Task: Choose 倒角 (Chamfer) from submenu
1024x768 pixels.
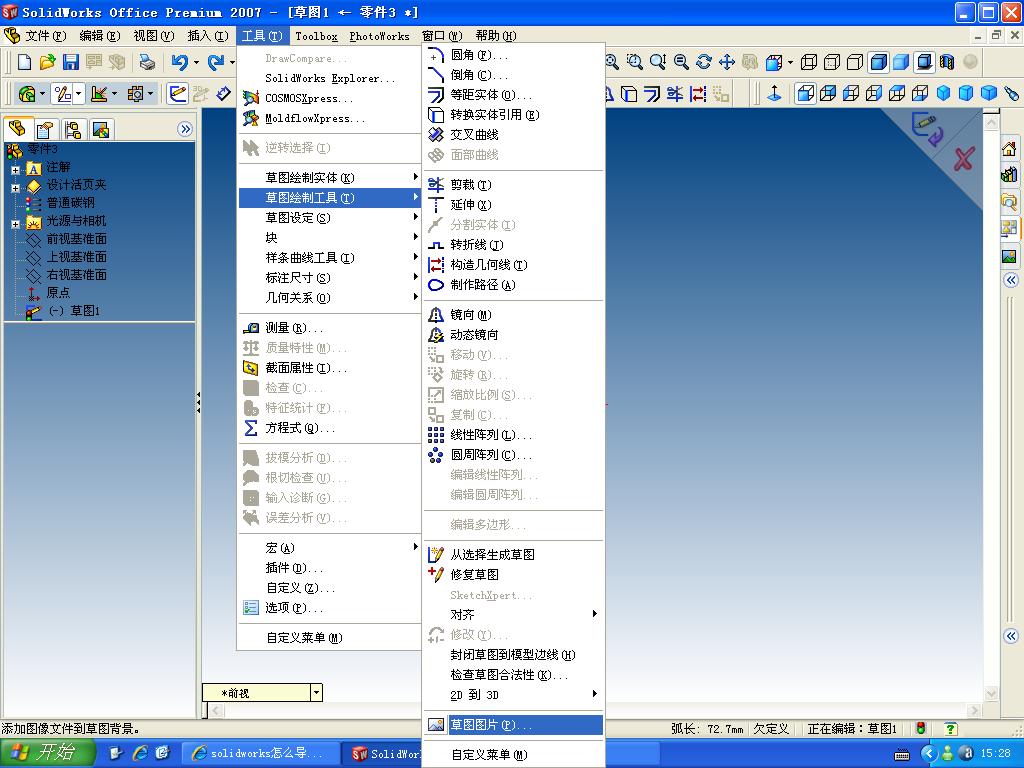Action: 513,75
